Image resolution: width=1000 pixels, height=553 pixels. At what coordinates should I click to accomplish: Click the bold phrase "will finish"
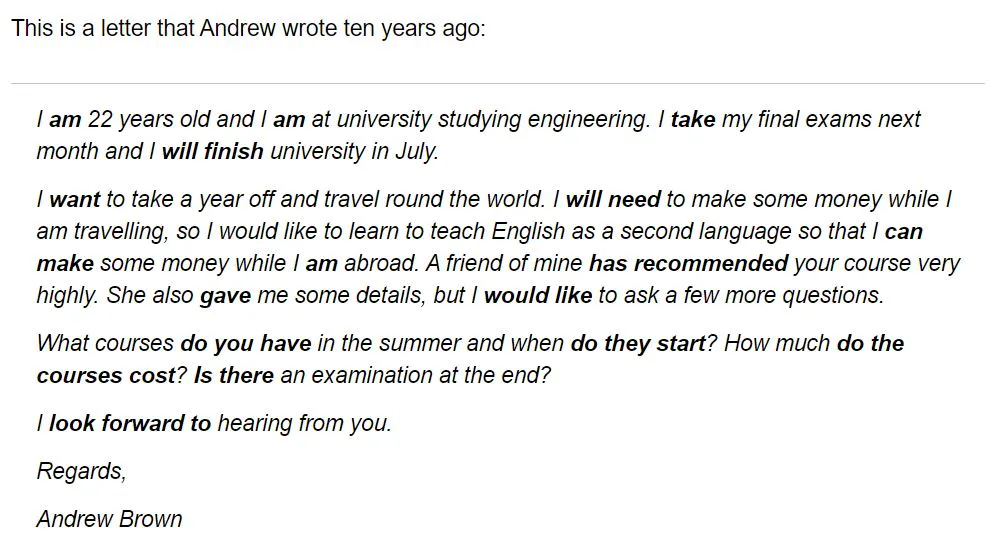click(x=213, y=152)
